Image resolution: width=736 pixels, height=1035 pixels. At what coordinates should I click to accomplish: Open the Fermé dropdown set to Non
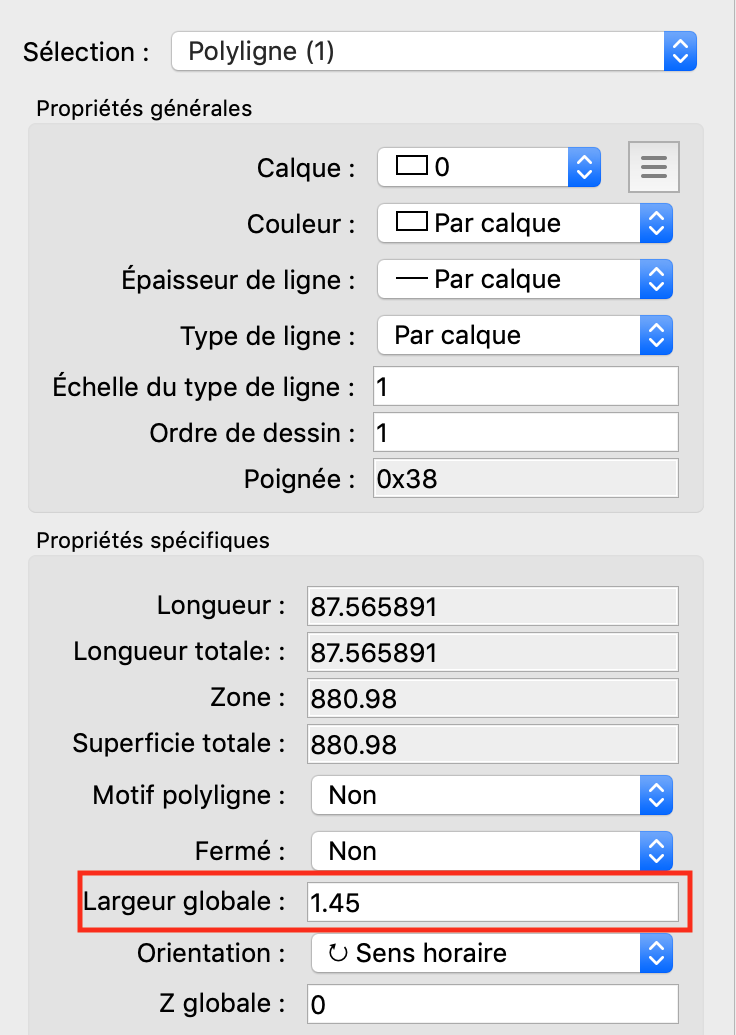point(491,851)
